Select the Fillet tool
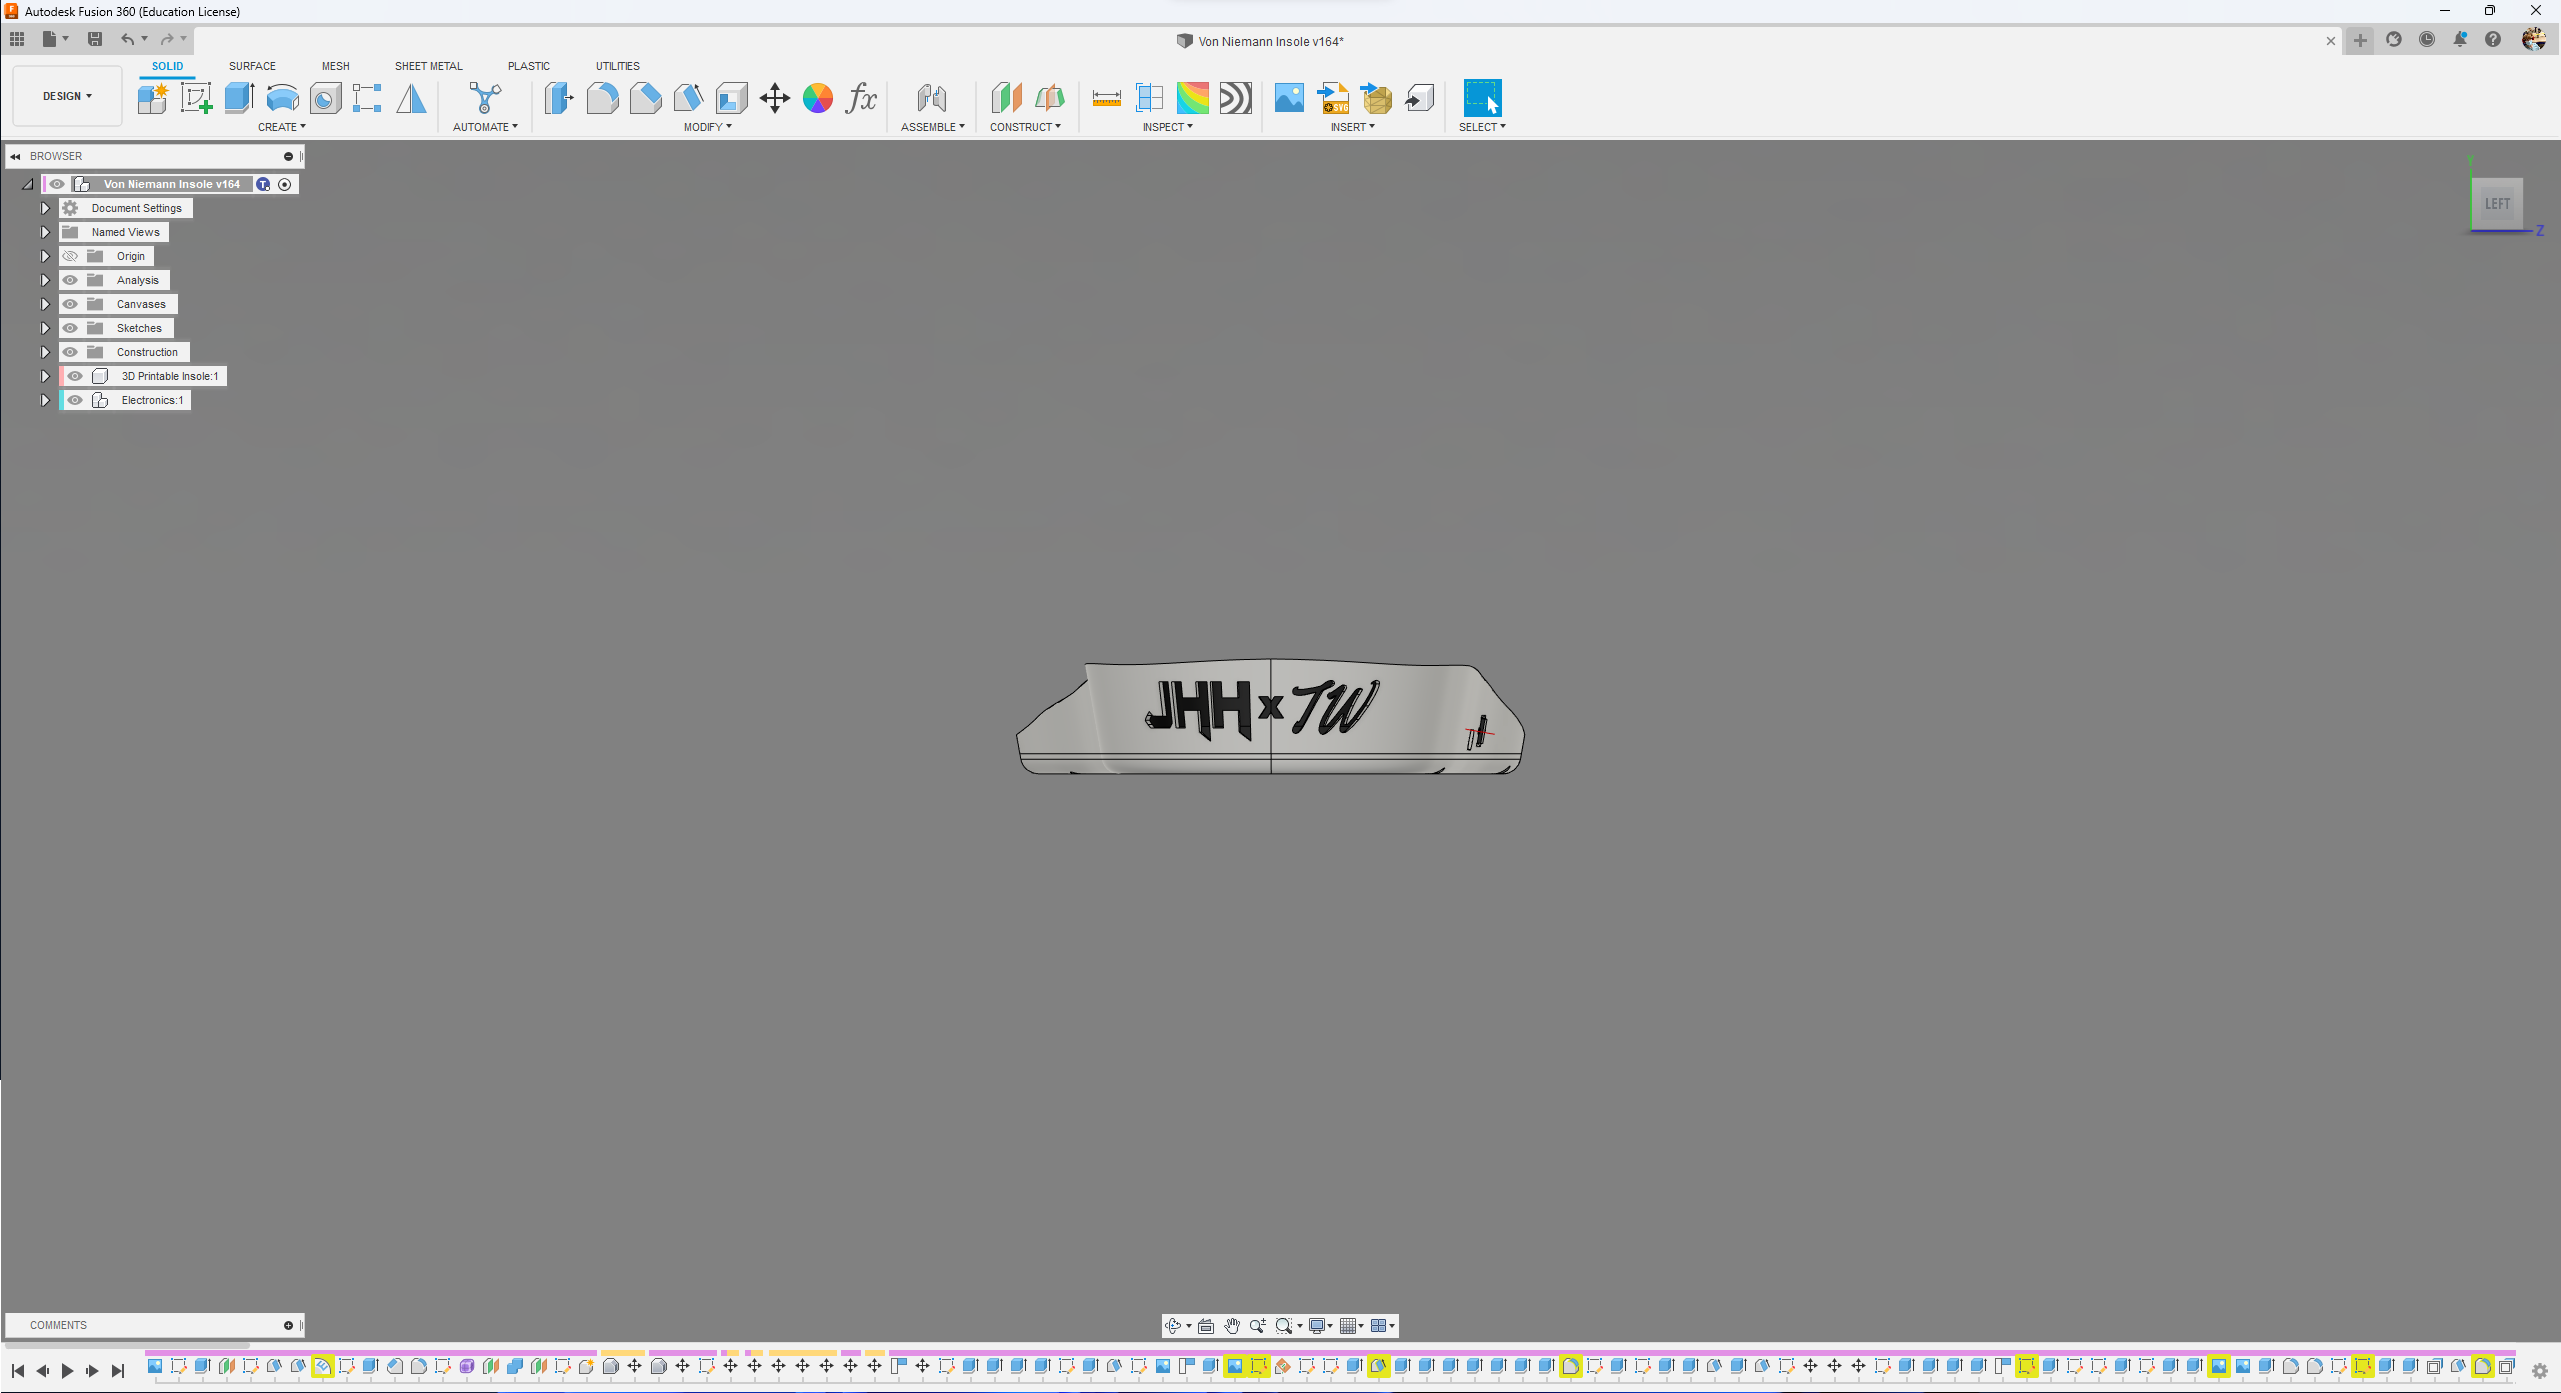The width and height of the screenshot is (2561, 1393). pyautogui.click(x=603, y=98)
